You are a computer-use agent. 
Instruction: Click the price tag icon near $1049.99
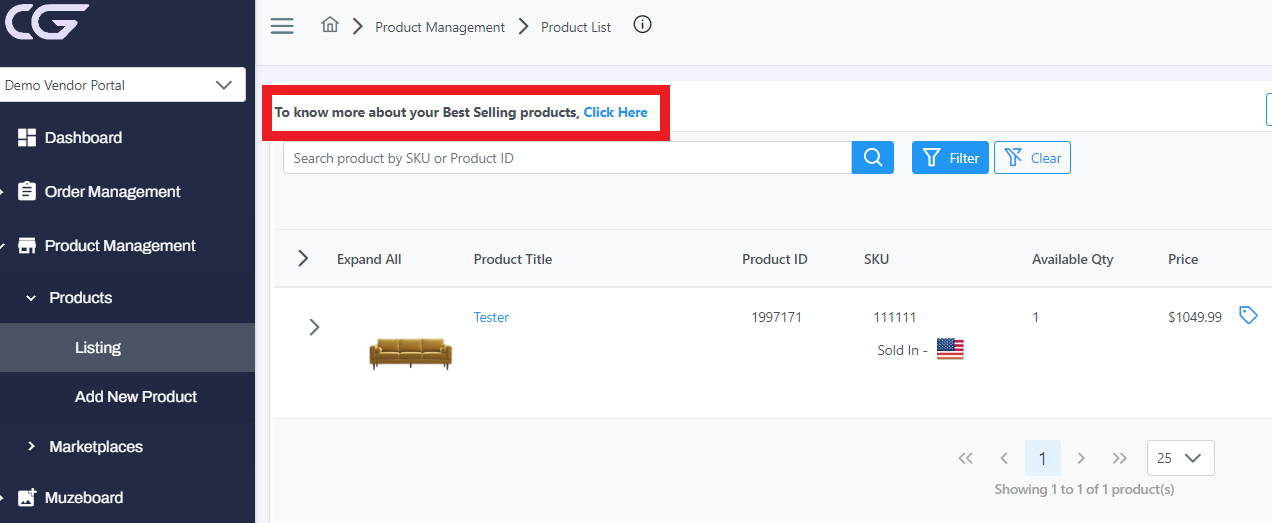coord(1248,315)
